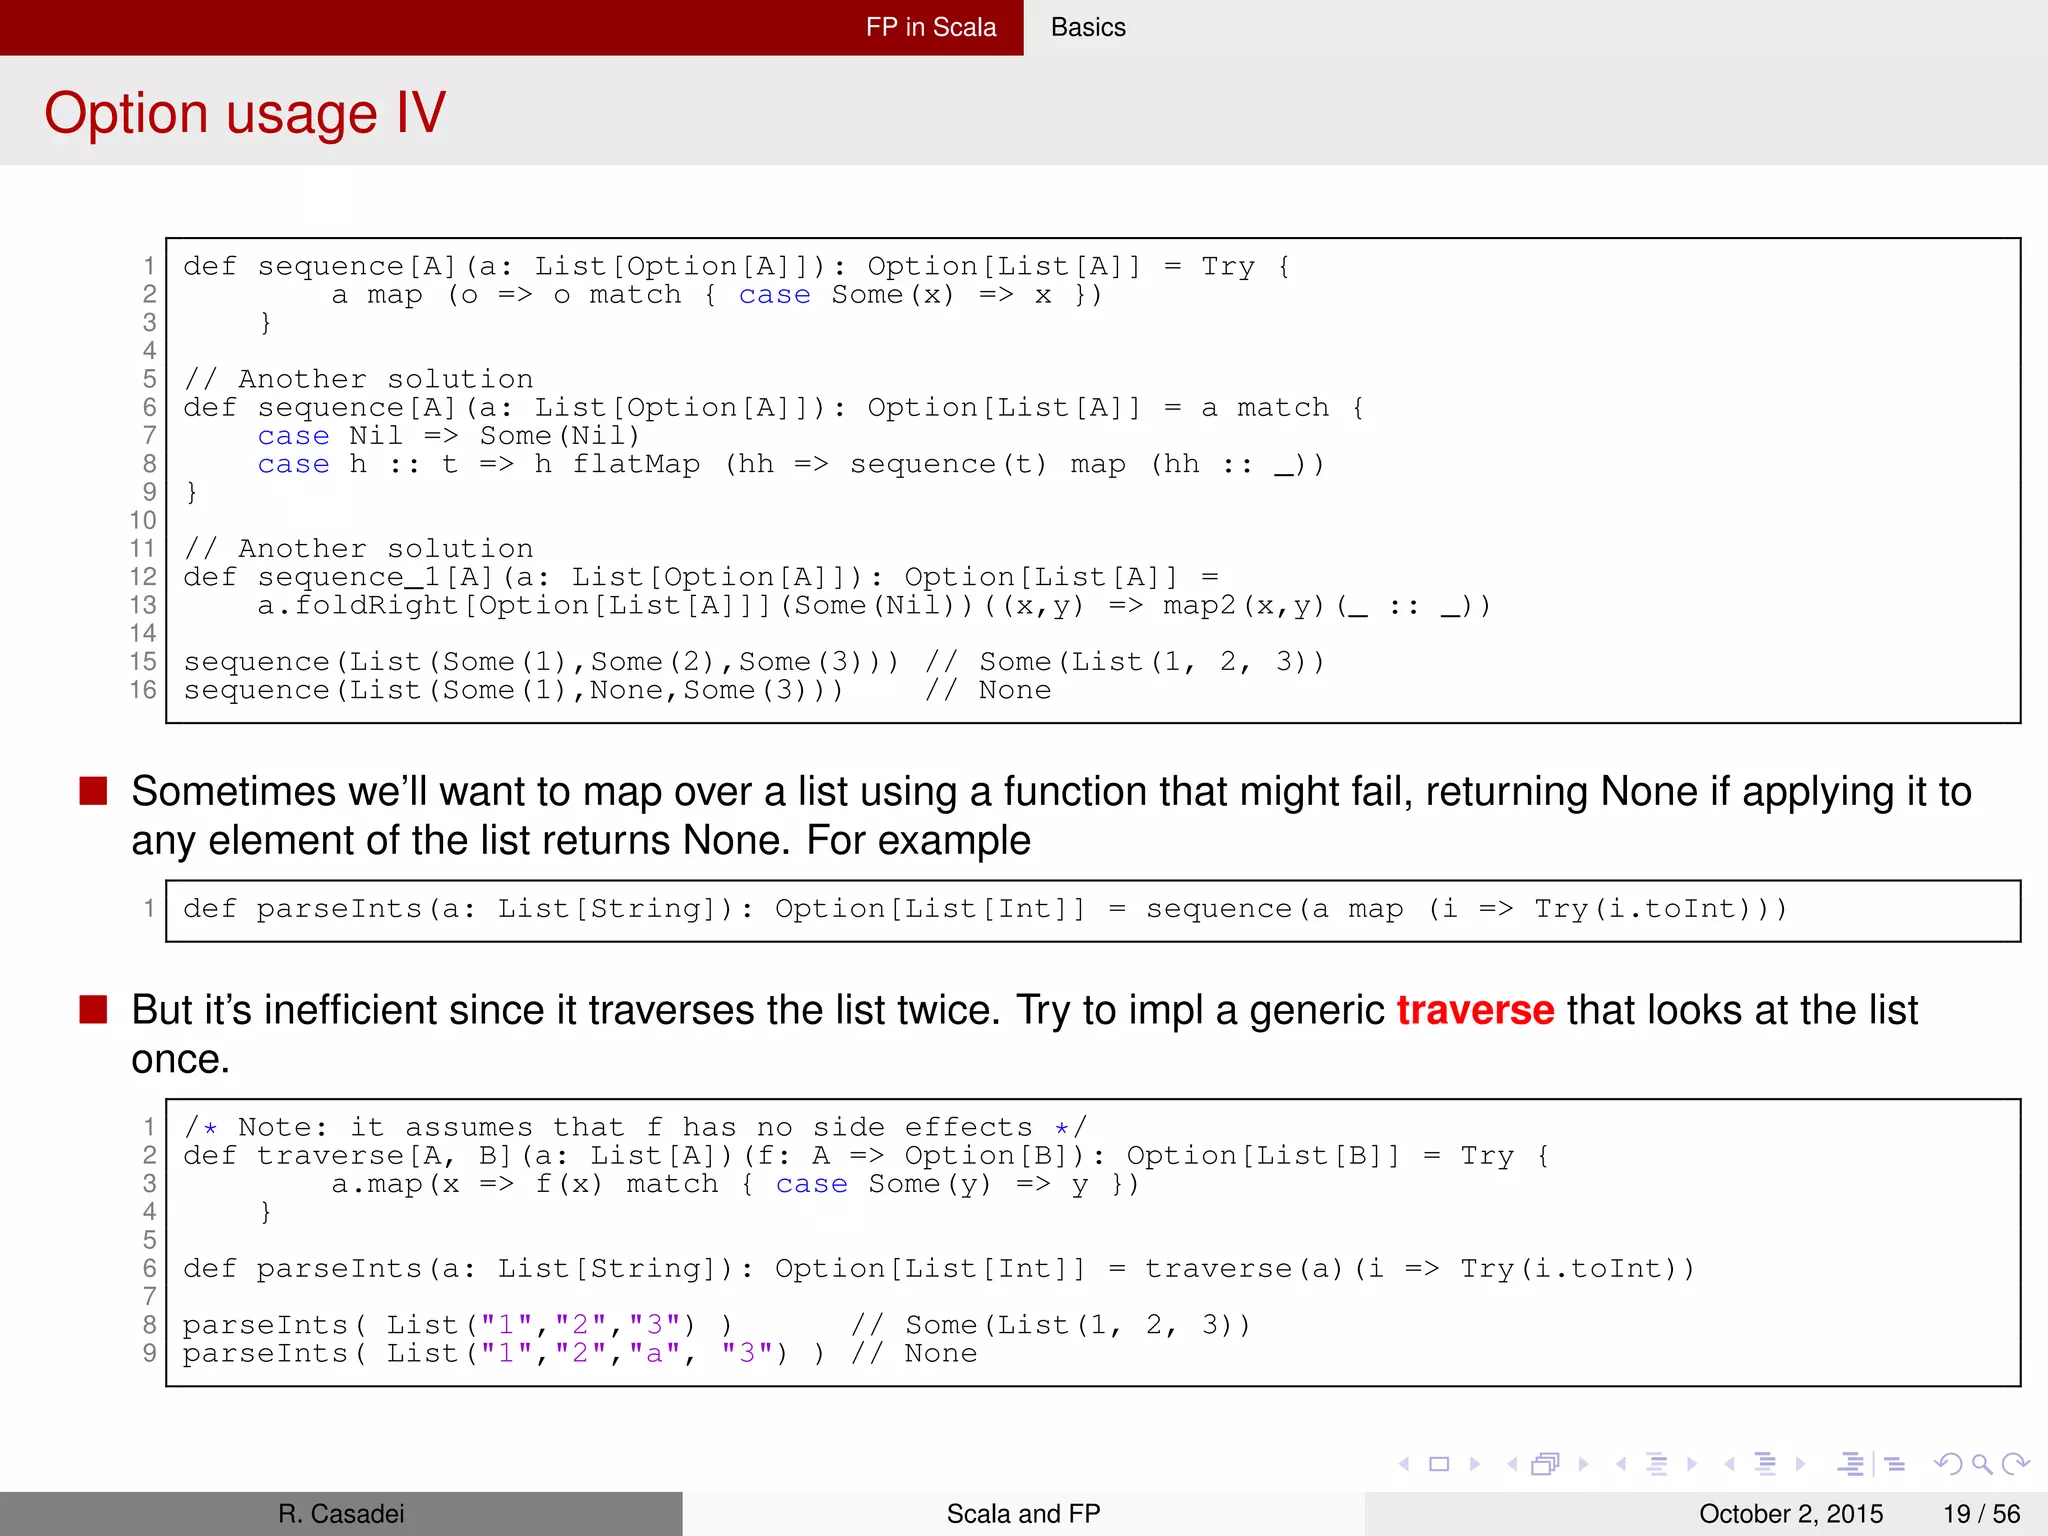Click string literal "a" on line 9
This screenshot has height=1536, width=2048.
coord(655,1353)
